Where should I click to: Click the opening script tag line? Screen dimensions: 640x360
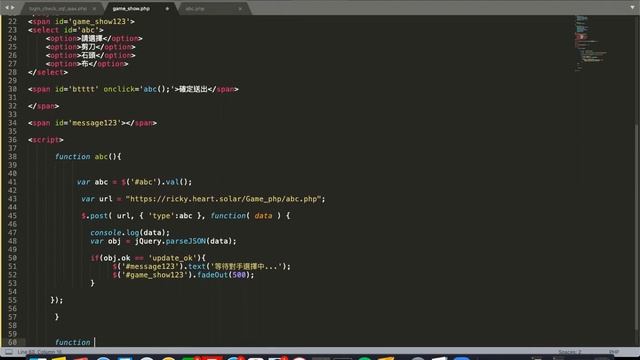tap(46, 140)
